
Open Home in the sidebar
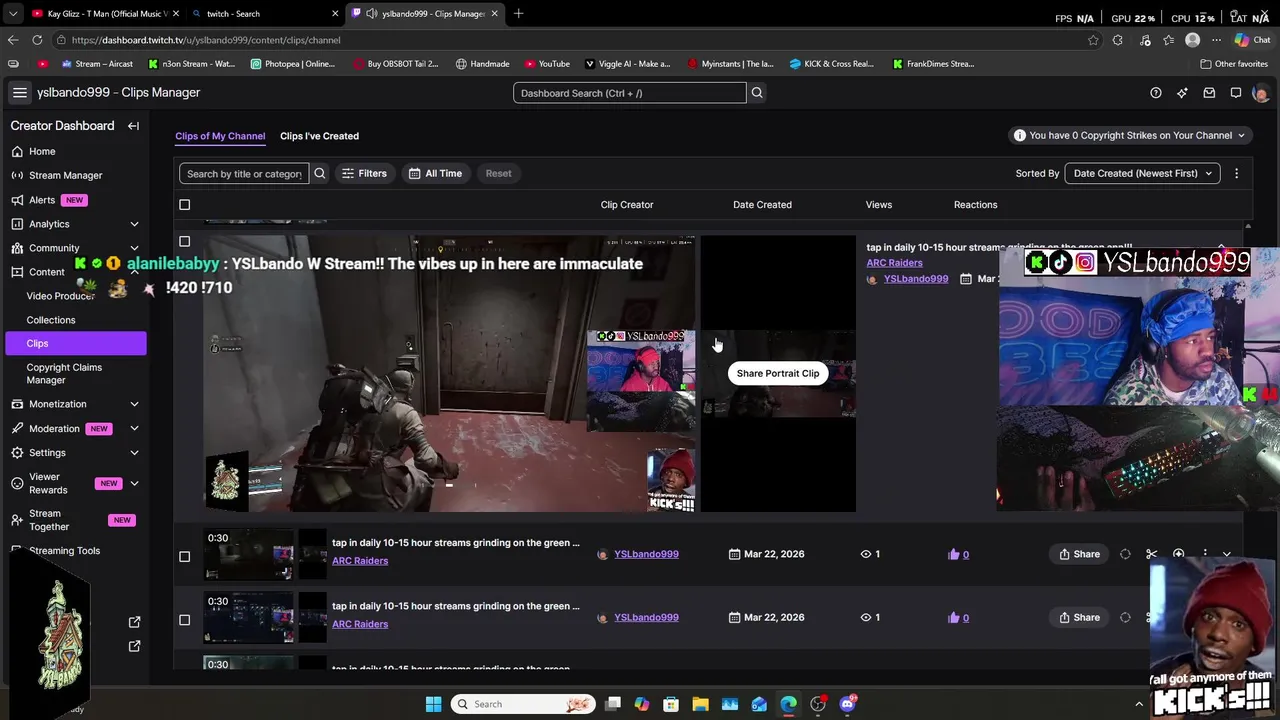click(42, 151)
